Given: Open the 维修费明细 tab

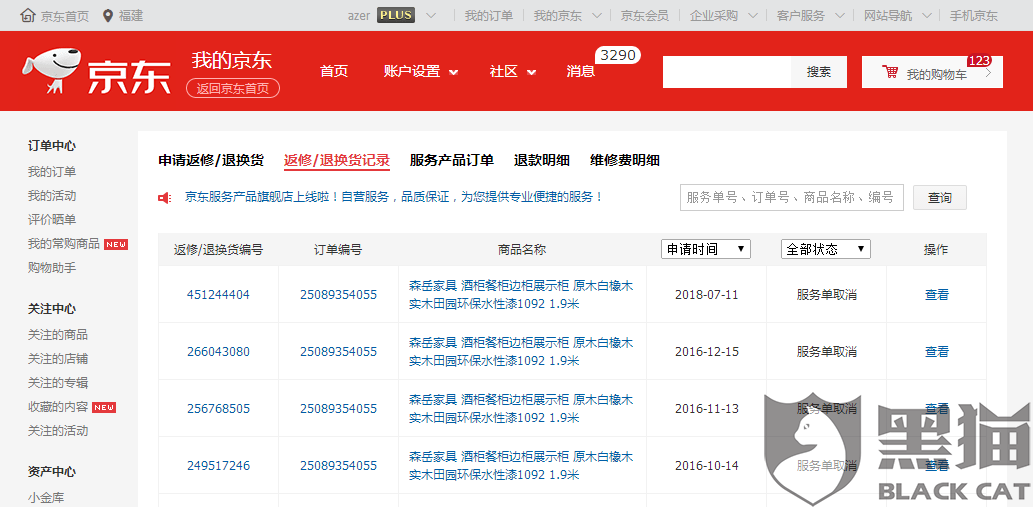Looking at the screenshot, I should pos(625,160).
